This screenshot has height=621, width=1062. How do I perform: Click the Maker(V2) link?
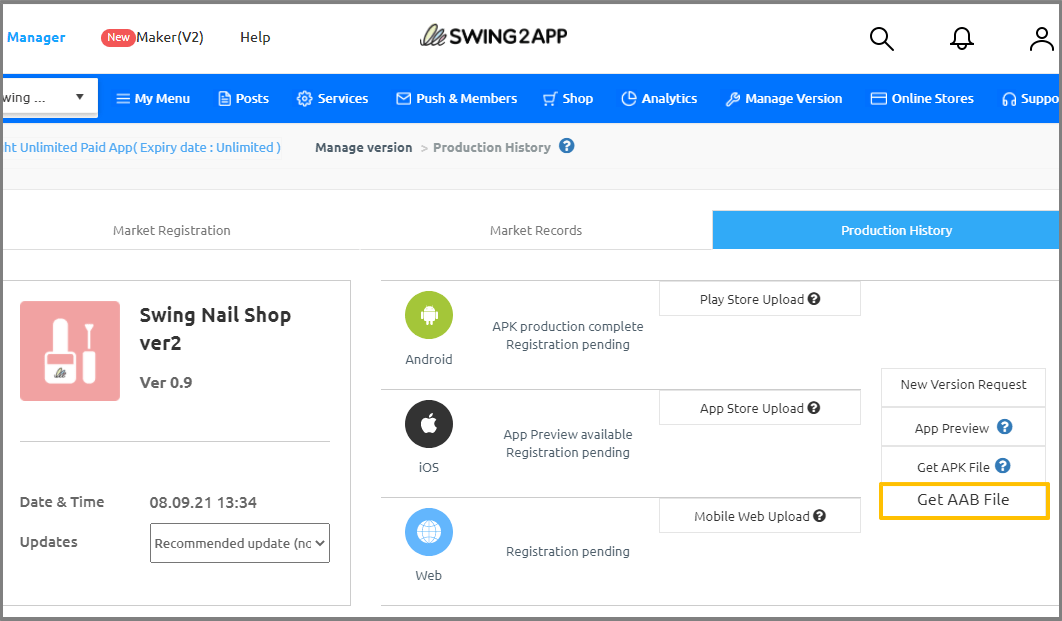(x=153, y=37)
